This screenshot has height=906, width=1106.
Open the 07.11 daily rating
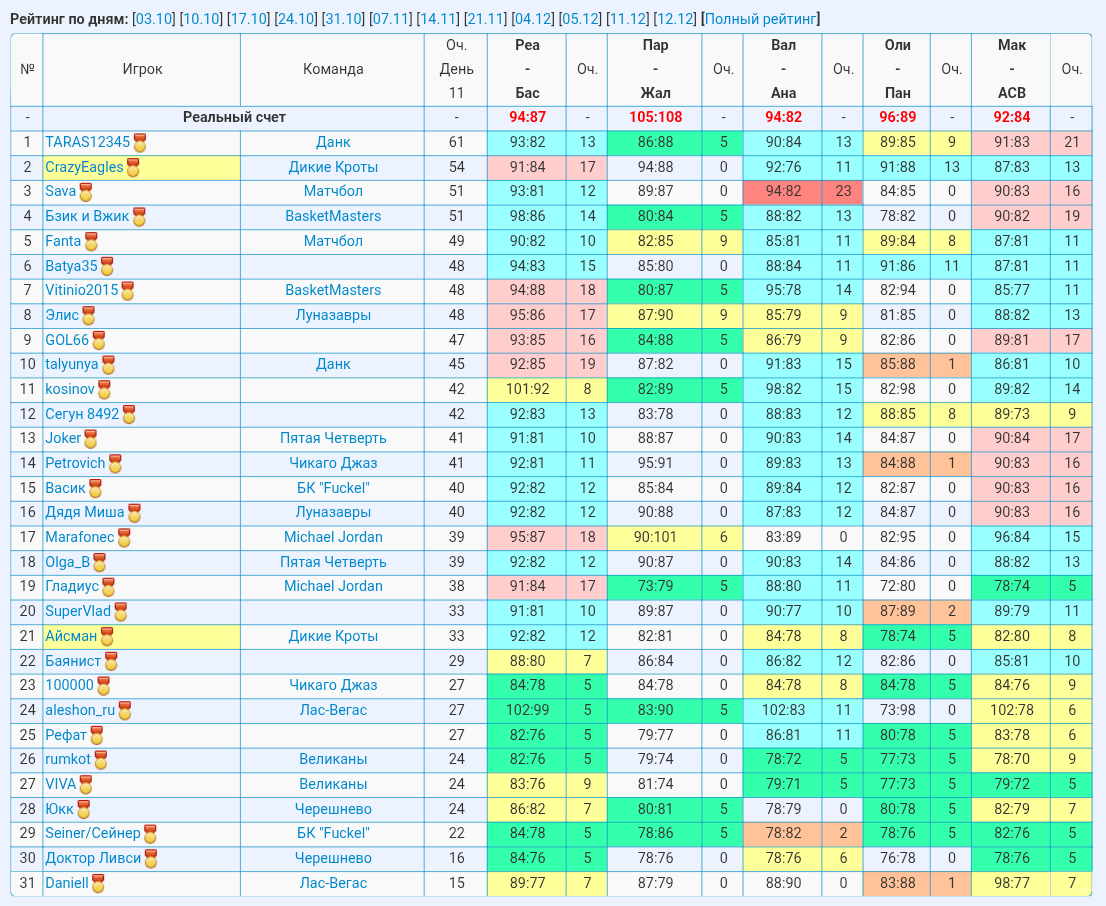tap(391, 19)
